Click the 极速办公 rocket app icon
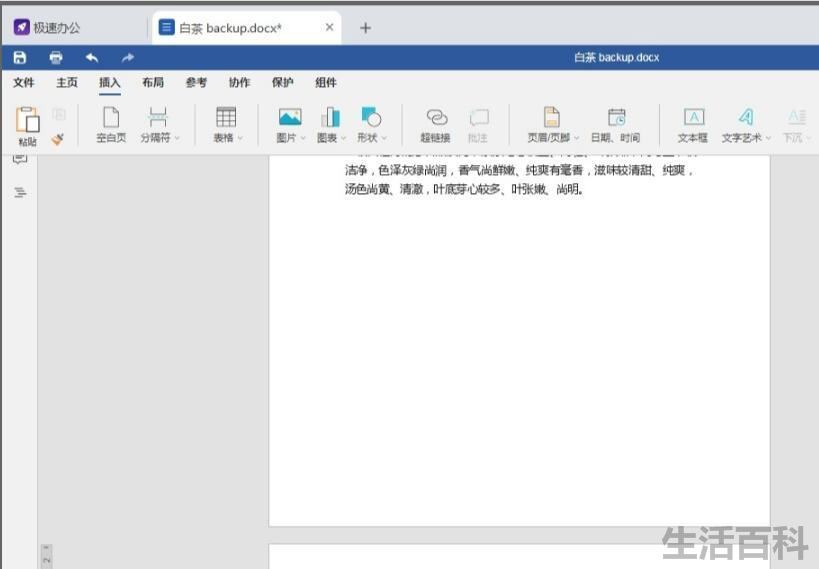Viewport: 819px width, 569px height. 21,27
